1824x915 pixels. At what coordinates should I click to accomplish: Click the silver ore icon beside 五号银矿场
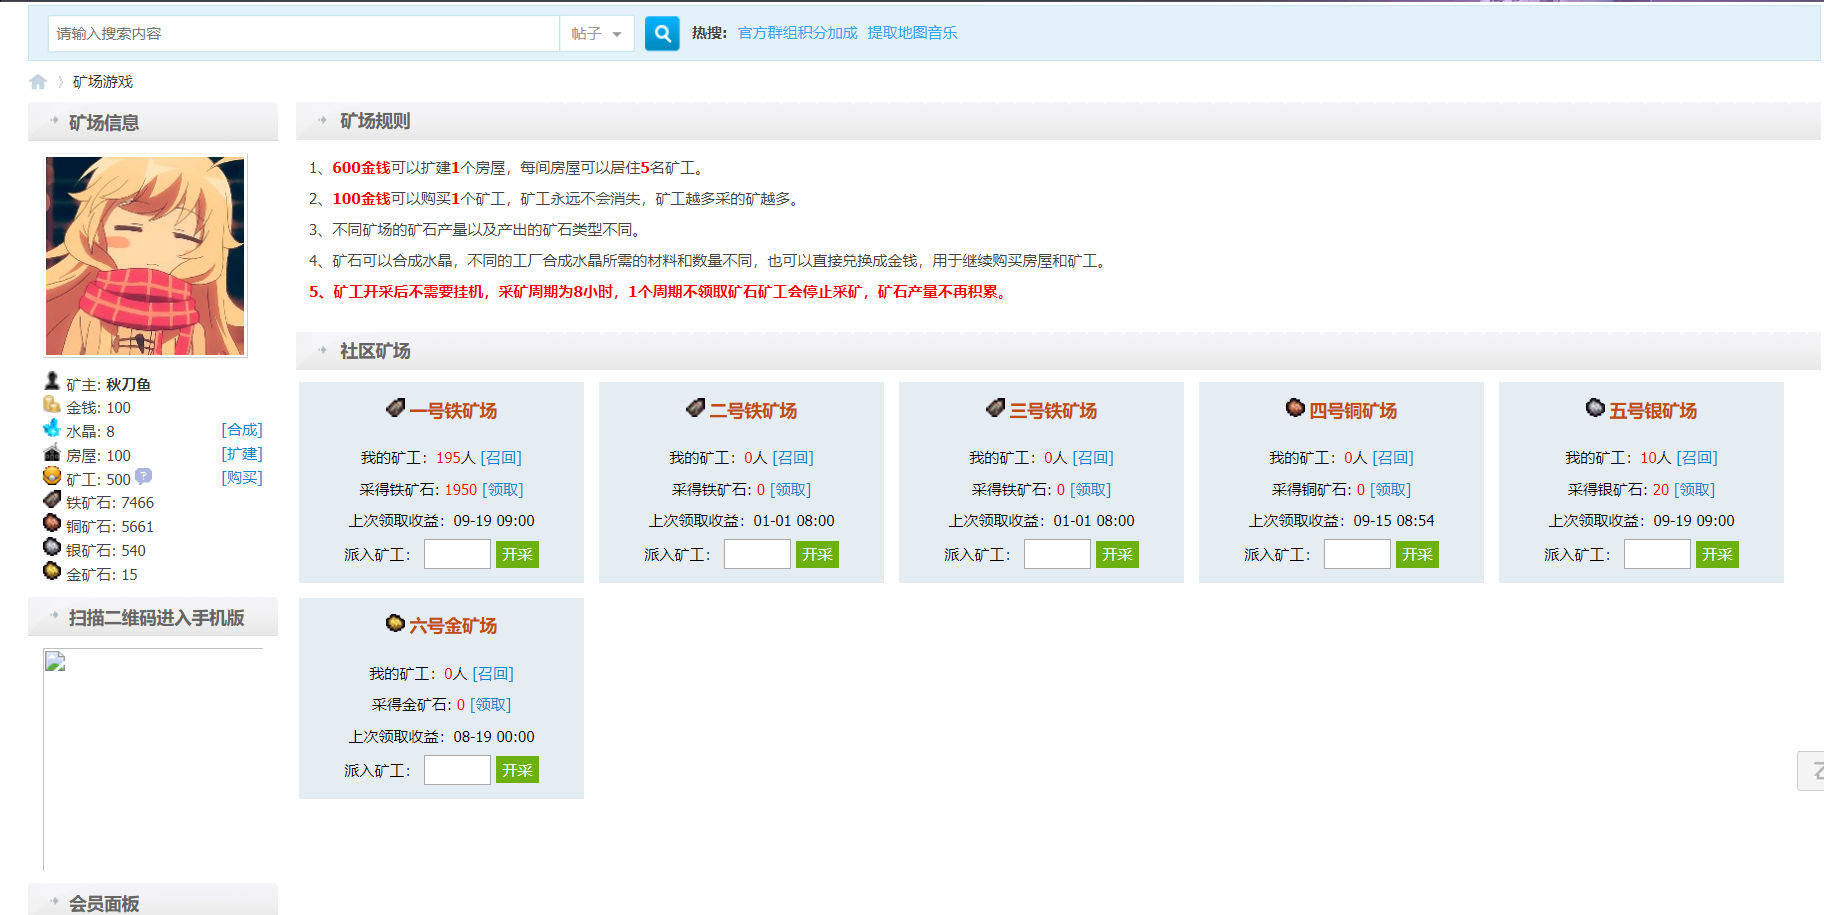coord(1595,408)
